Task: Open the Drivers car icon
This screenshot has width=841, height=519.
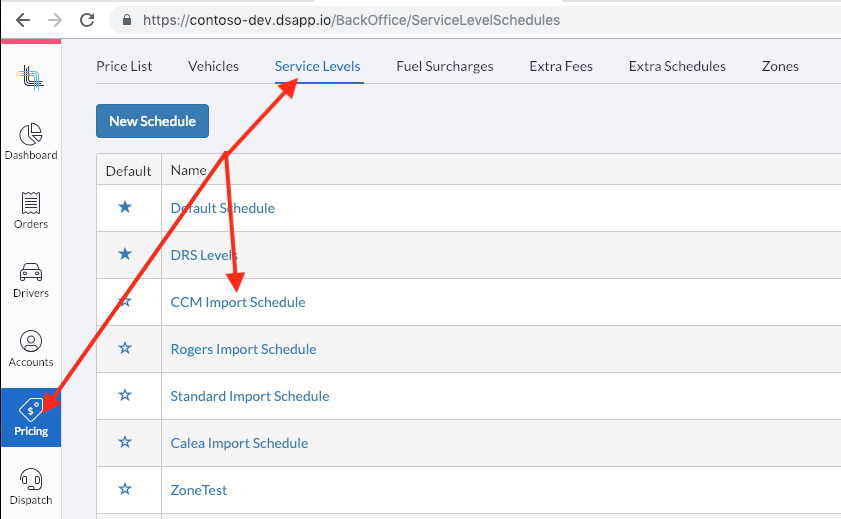Action: coord(31,272)
